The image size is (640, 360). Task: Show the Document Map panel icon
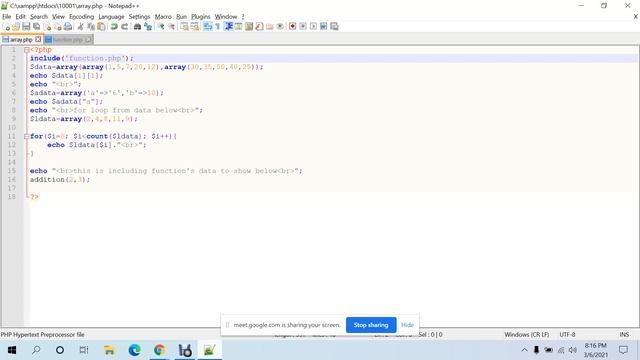click(249, 27)
